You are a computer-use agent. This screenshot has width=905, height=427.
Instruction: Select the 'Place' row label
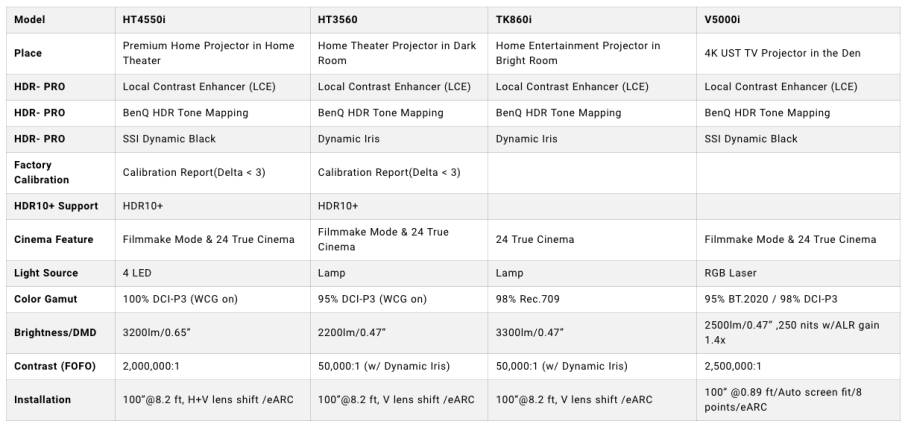click(28, 53)
